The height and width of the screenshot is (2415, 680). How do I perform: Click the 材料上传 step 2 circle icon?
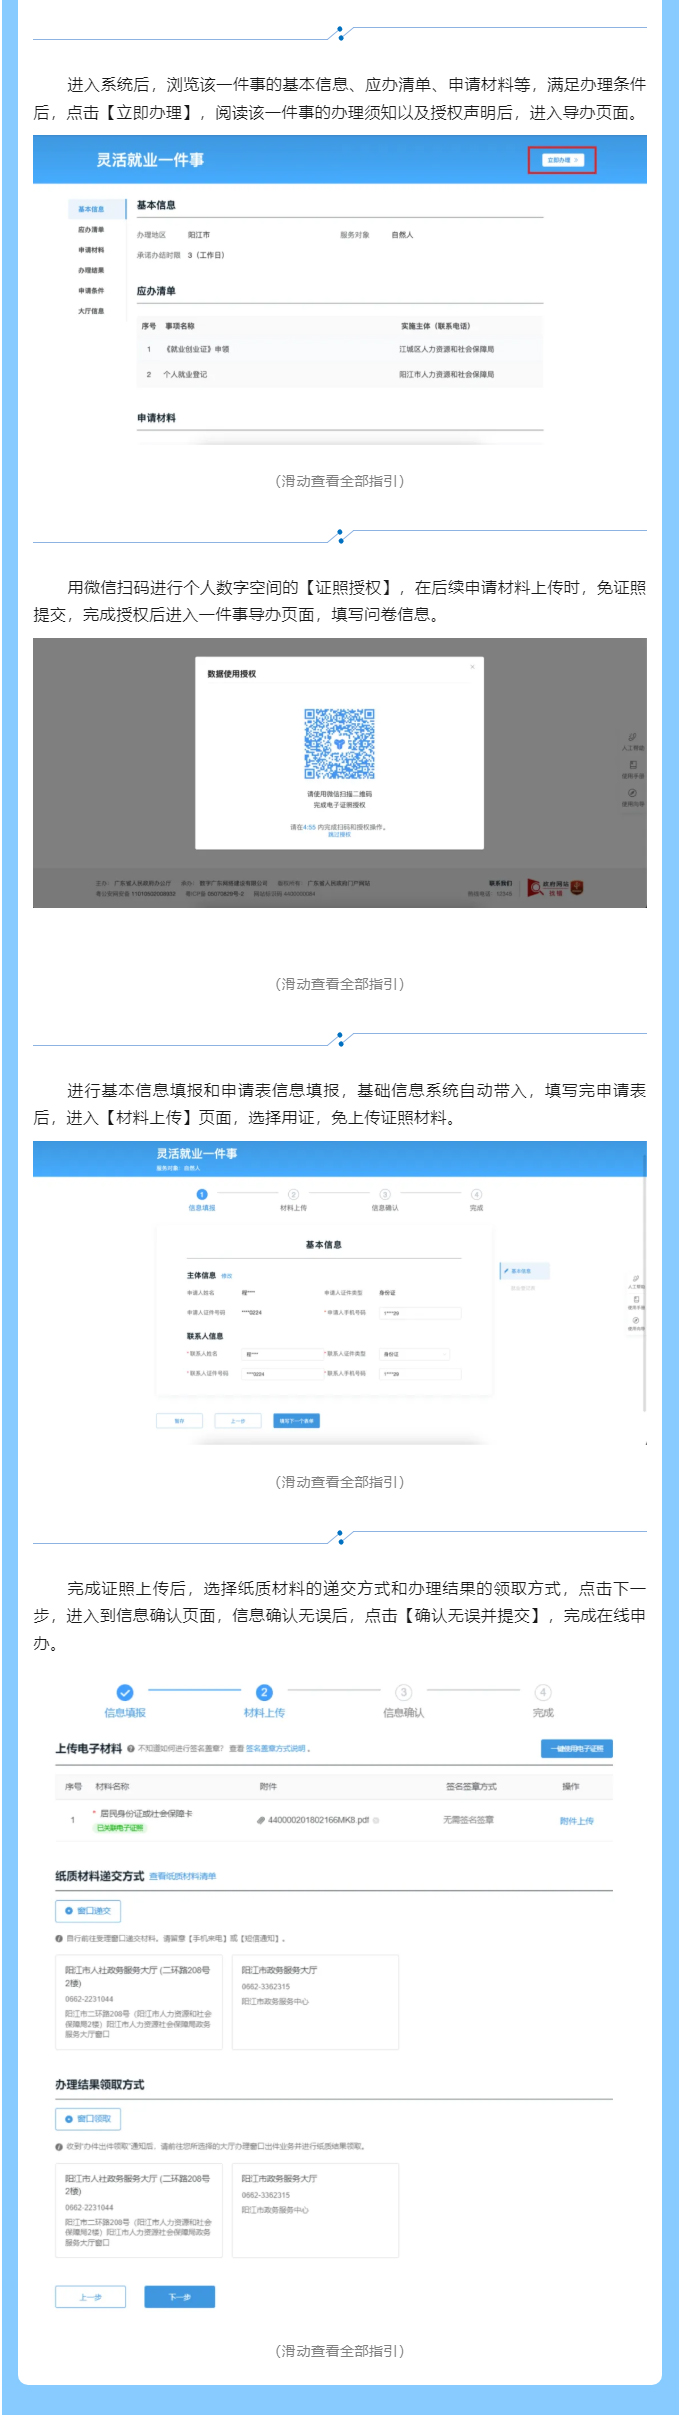click(x=264, y=1692)
